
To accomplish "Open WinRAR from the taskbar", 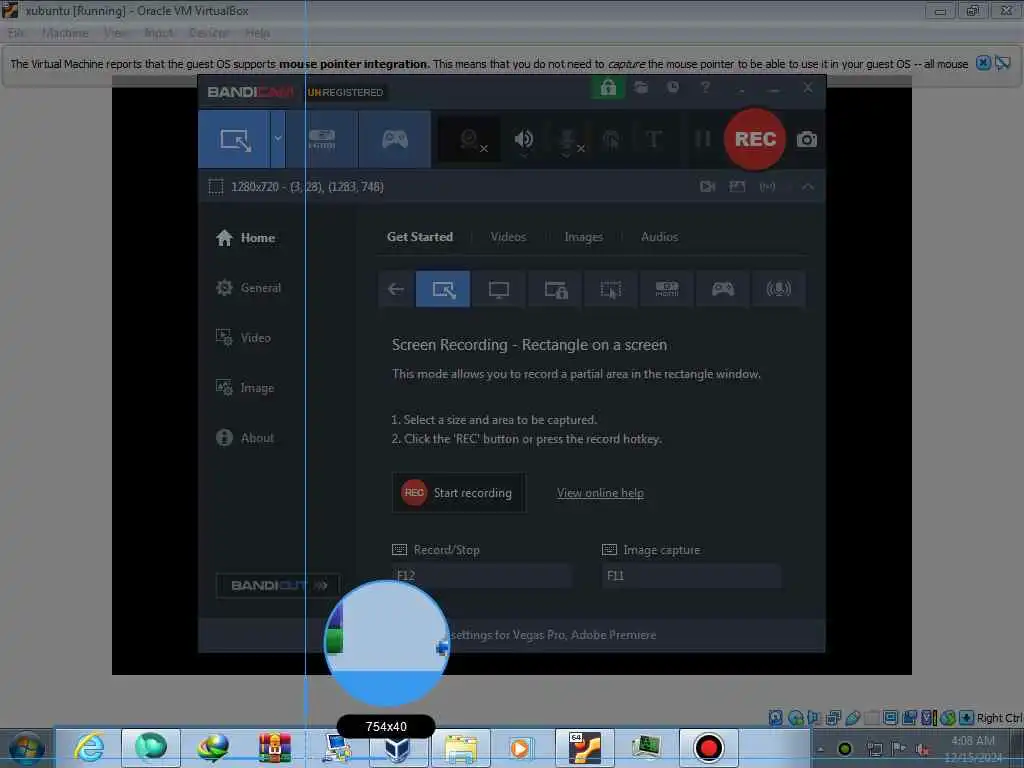I will coord(275,748).
